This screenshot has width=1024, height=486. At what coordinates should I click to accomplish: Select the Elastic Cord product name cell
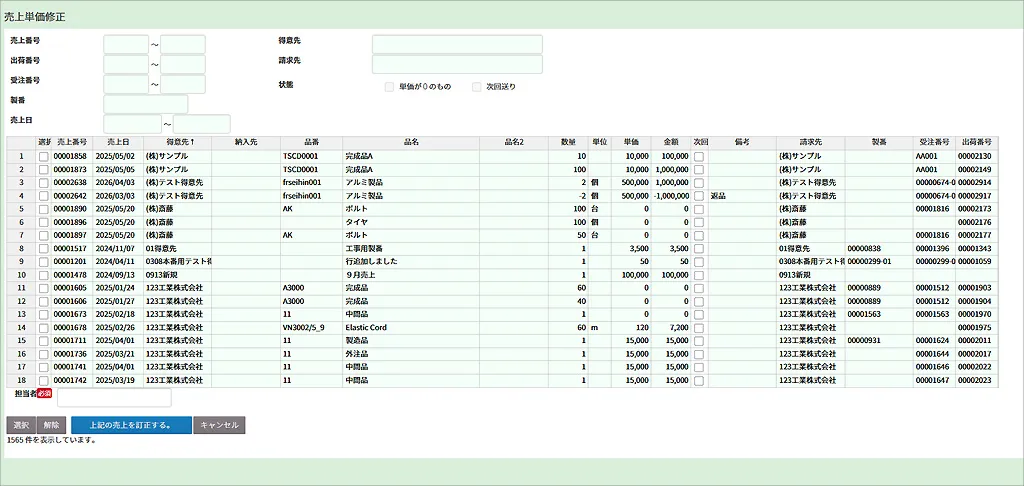pos(411,327)
